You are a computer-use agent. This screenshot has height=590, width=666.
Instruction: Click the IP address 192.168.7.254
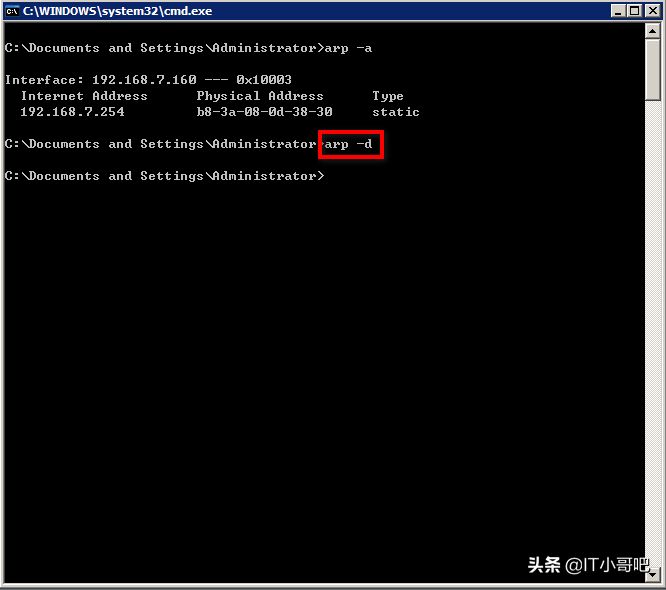72,112
